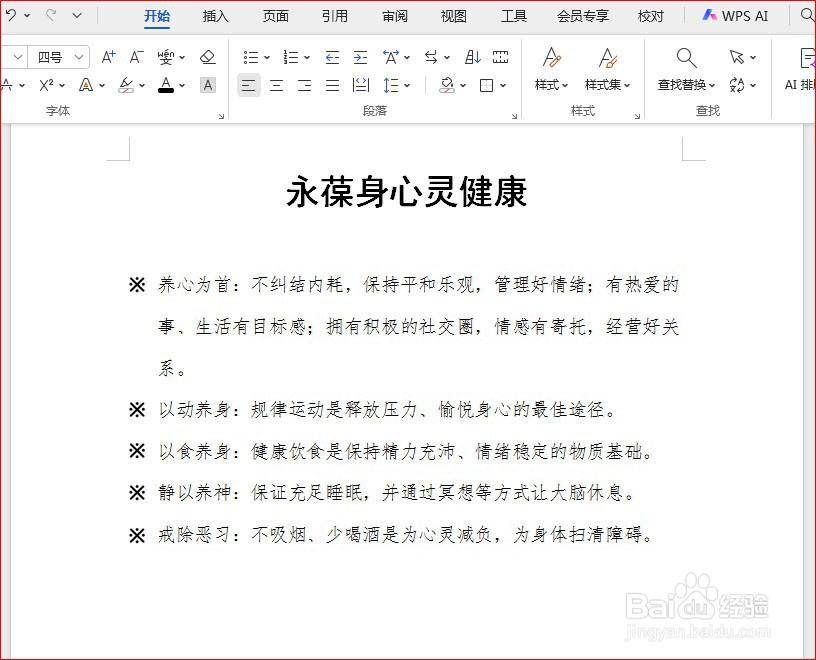Viewport: 816px width, 660px height.
Task: Click the Sort icon in paragraph group
Action: pyautogui.click(x=473, y=57)
